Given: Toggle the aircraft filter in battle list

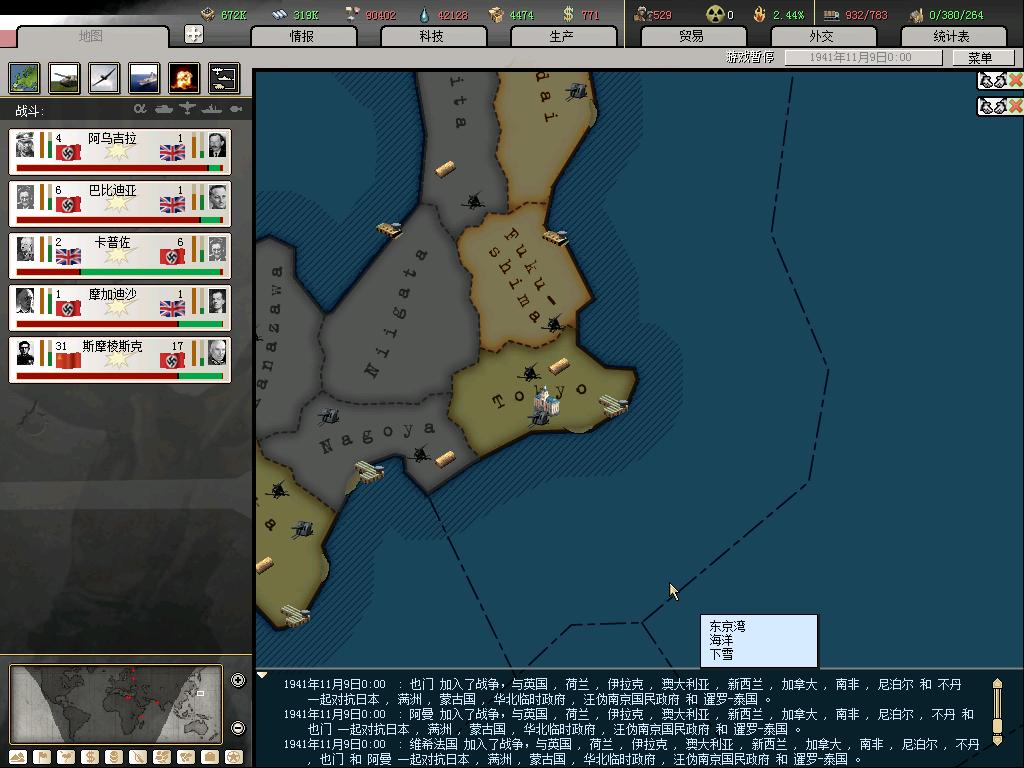Looking at the screenshot, I should click(188, 109).
